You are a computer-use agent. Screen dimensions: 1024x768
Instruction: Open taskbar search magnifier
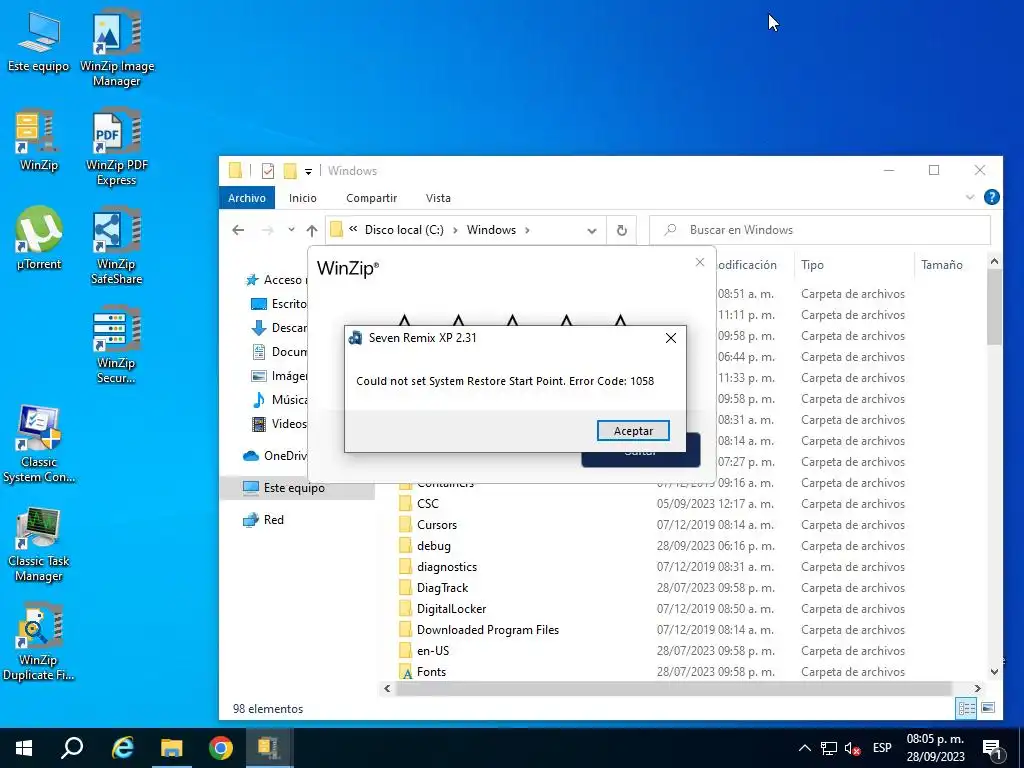click(x=72, y=748)
